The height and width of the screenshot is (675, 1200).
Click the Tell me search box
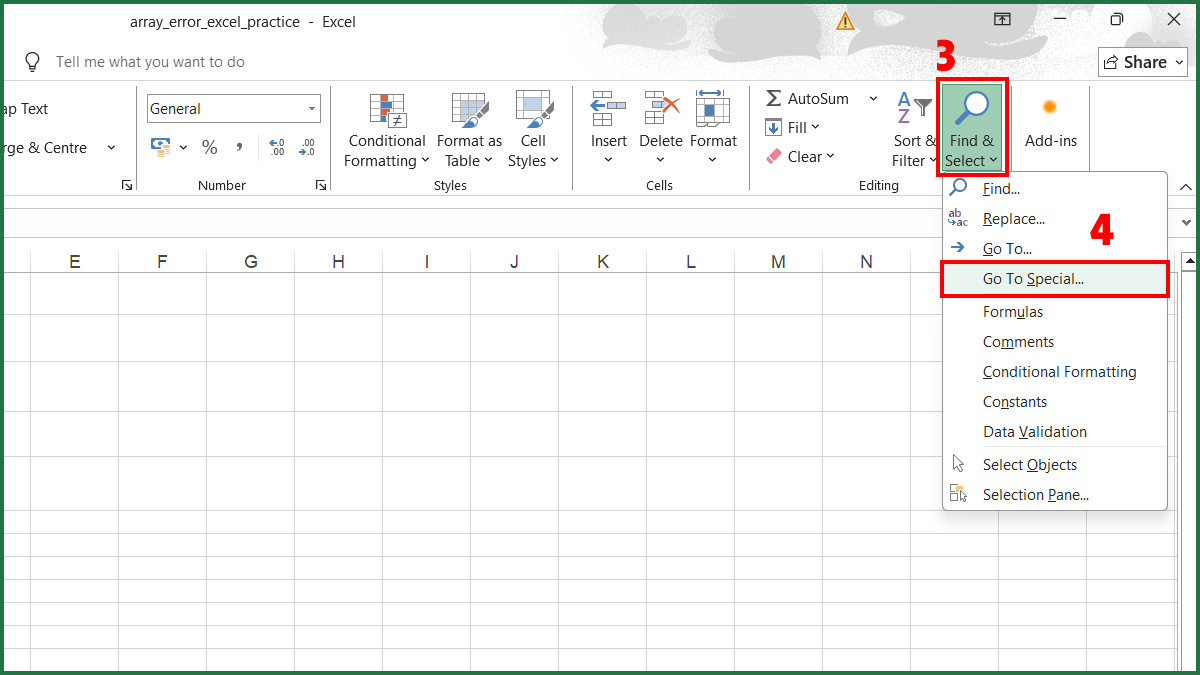point(150,62)
